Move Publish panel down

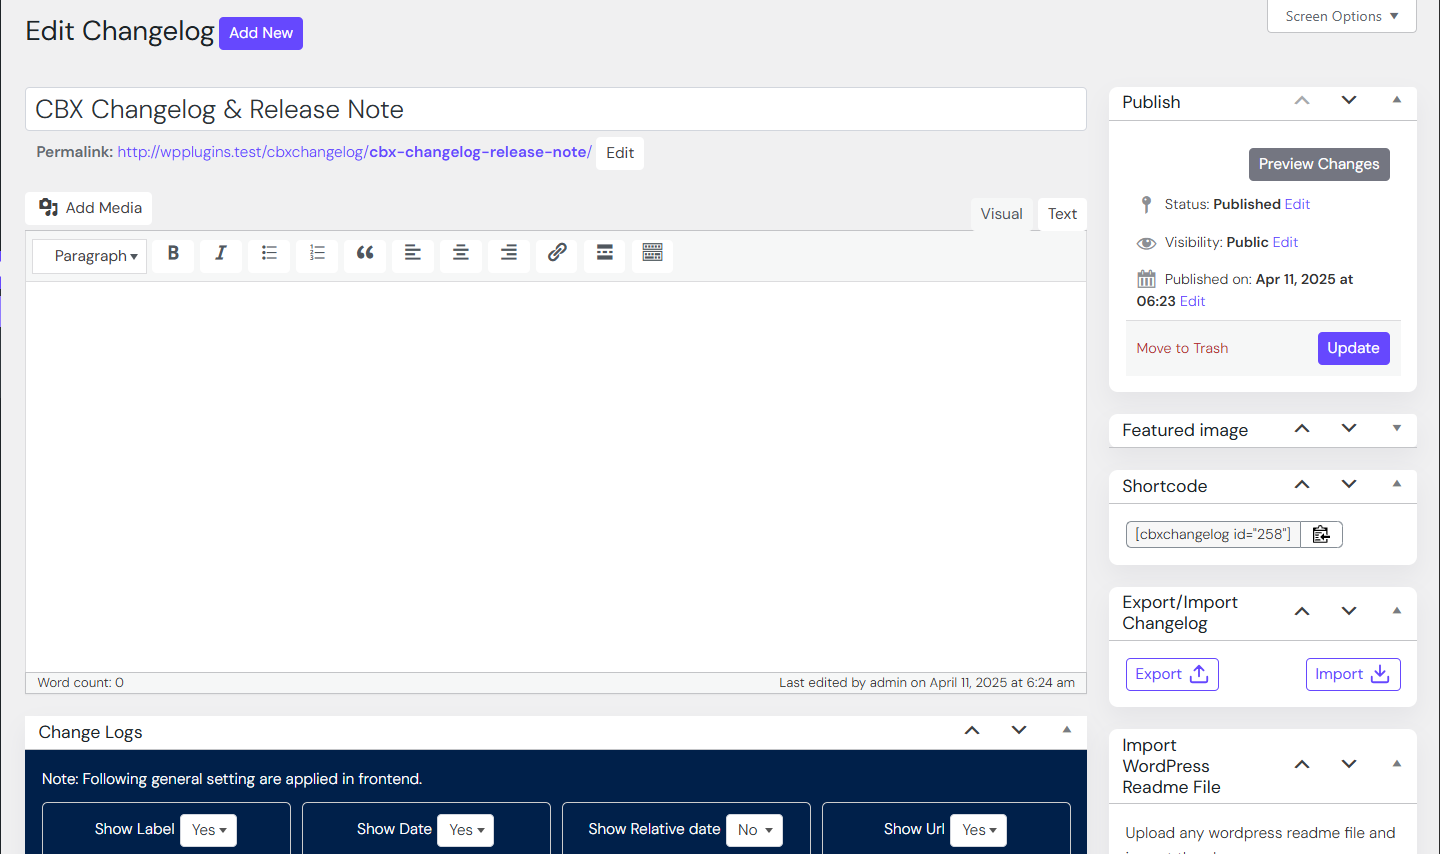1349,101
